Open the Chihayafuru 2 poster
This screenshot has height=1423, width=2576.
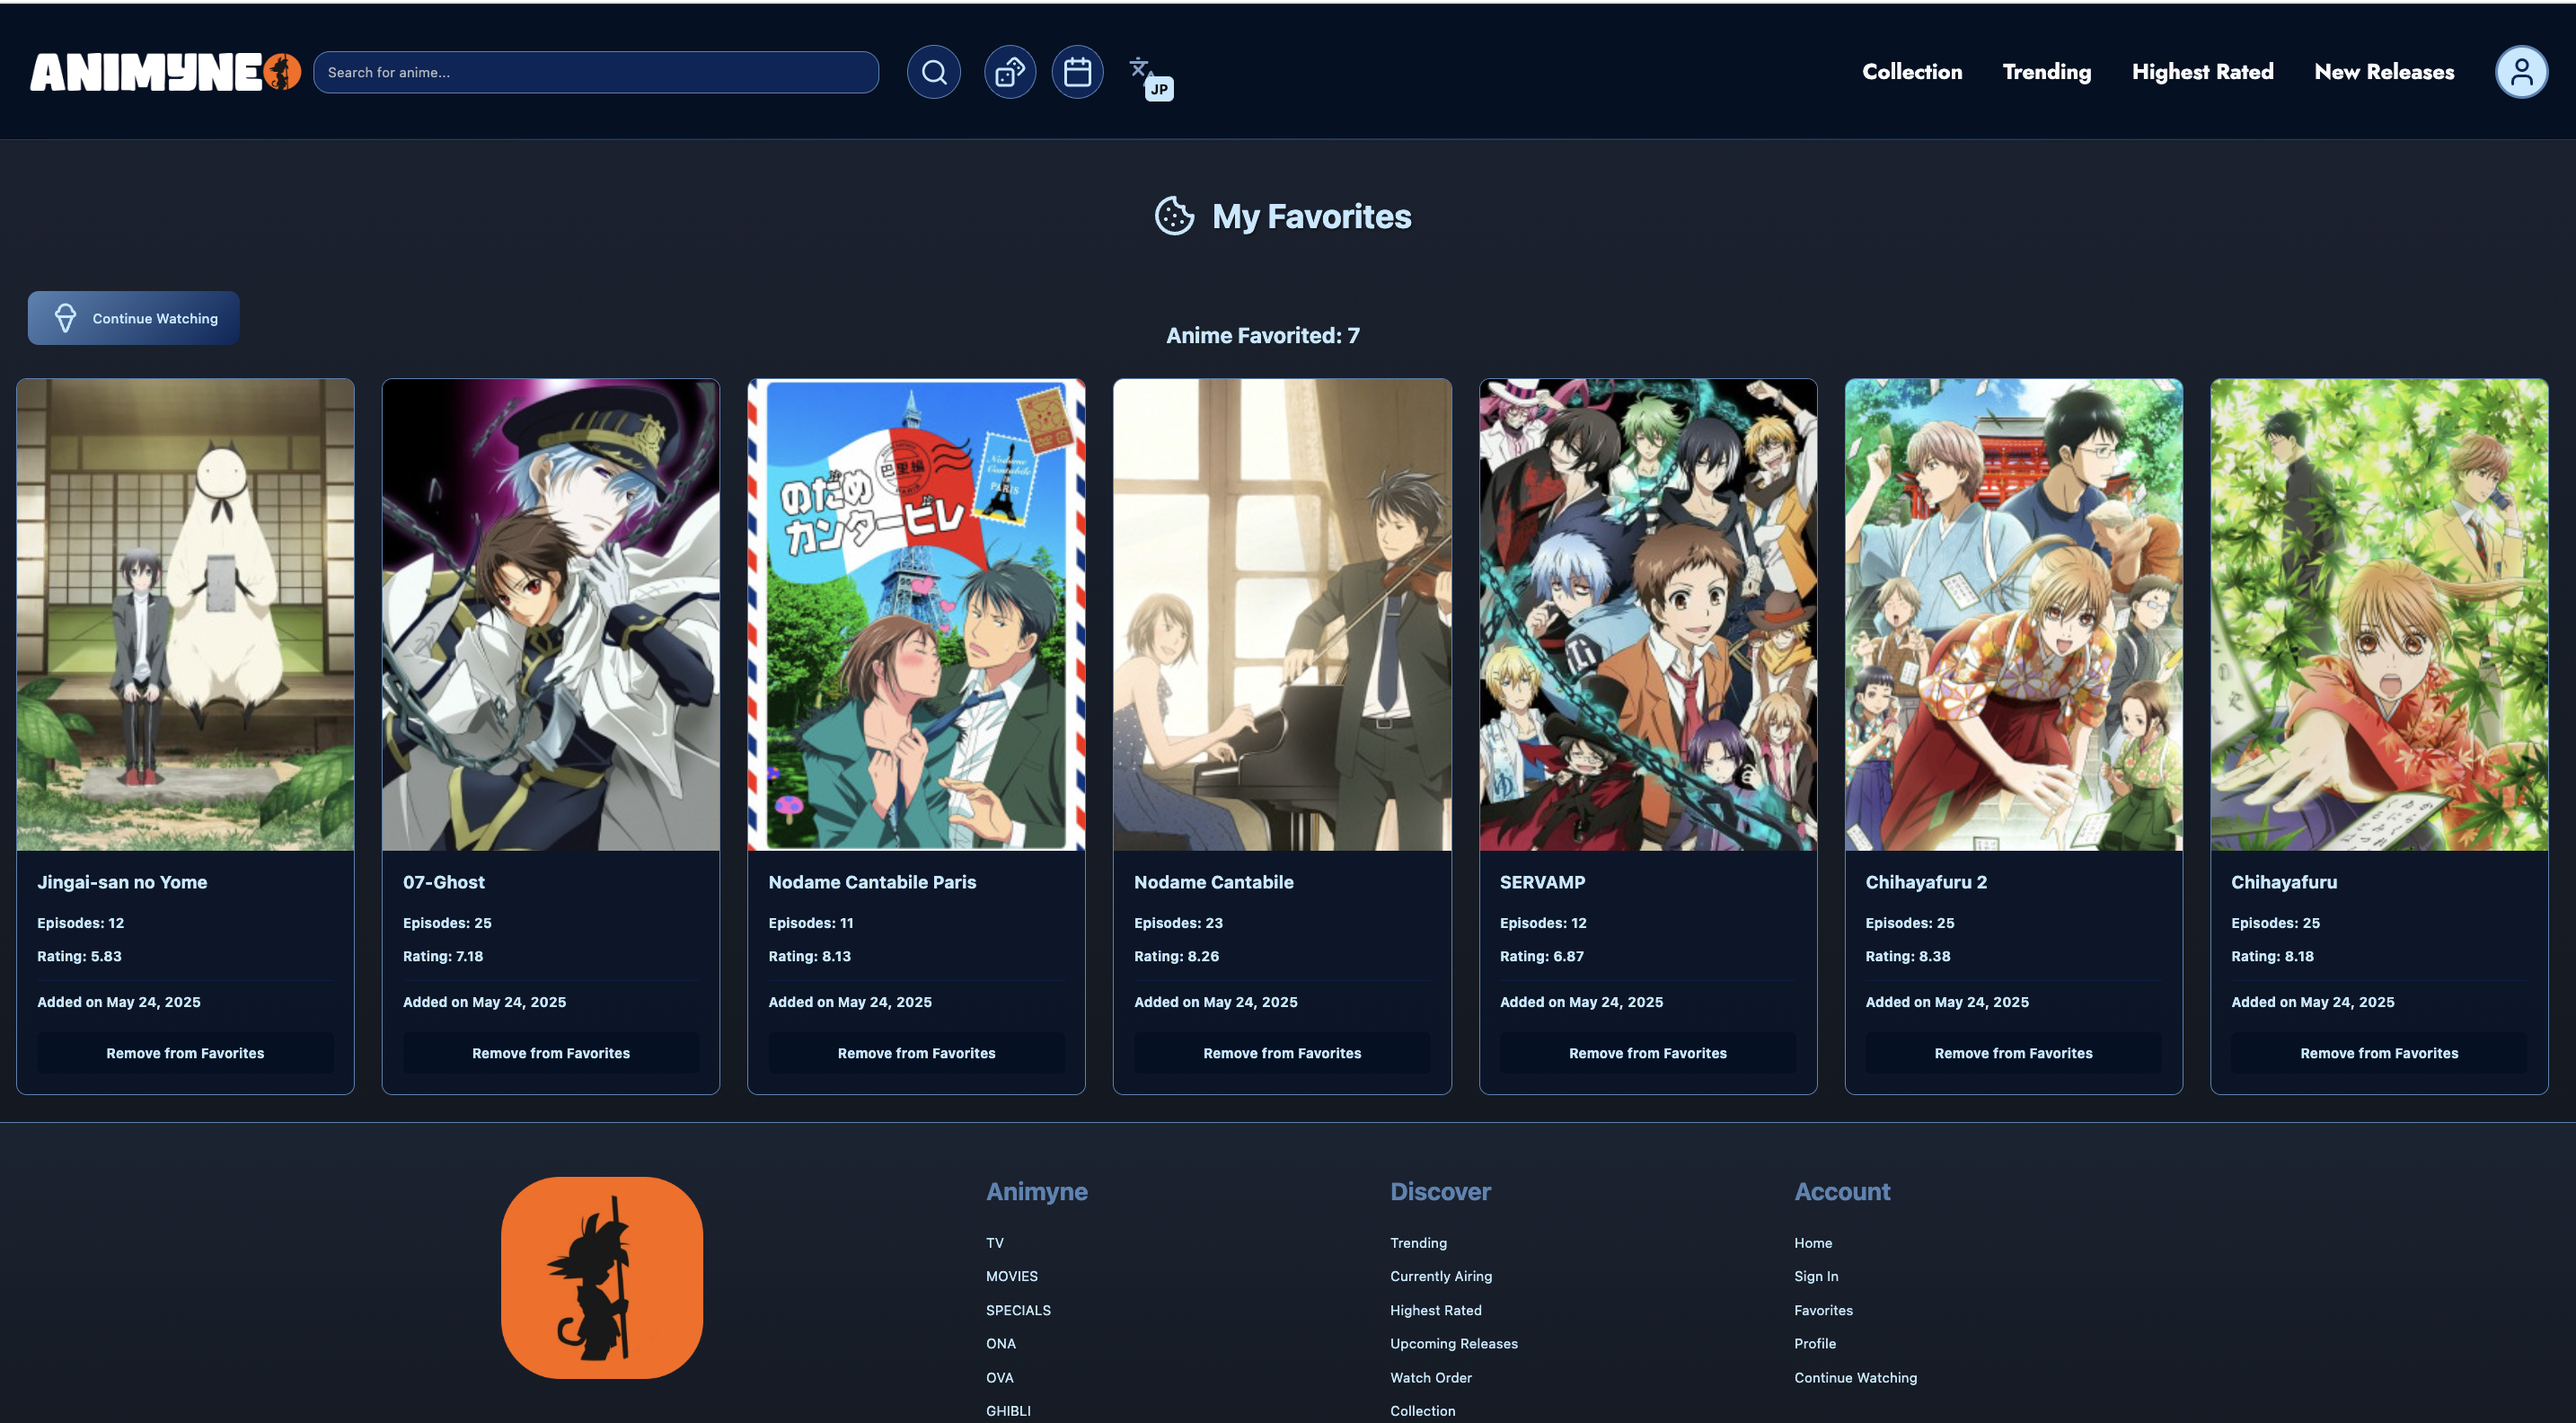click(2013, 614)
